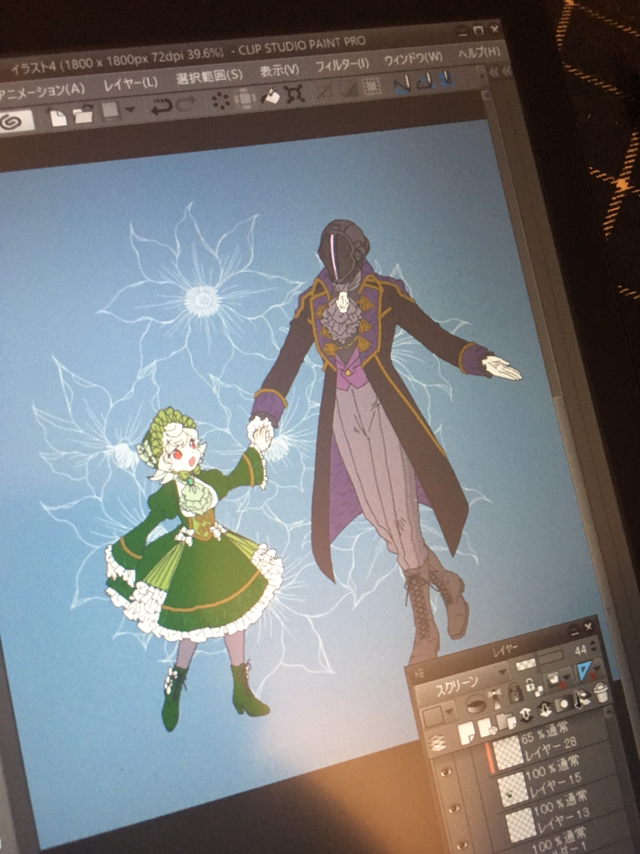Toggle Lock Transparent Pixels icon
Viewport: 640px width, 854px height.
pos(534,688)
